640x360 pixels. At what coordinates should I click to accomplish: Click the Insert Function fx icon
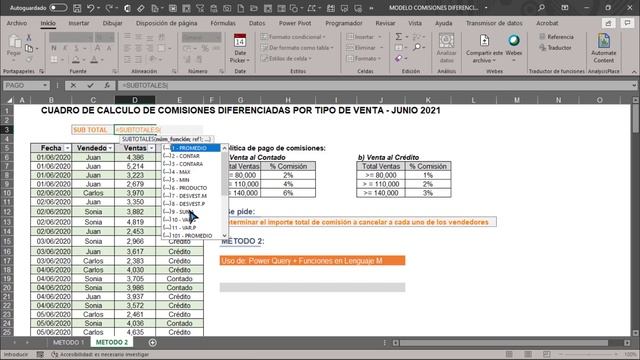(x=107, y=85)
